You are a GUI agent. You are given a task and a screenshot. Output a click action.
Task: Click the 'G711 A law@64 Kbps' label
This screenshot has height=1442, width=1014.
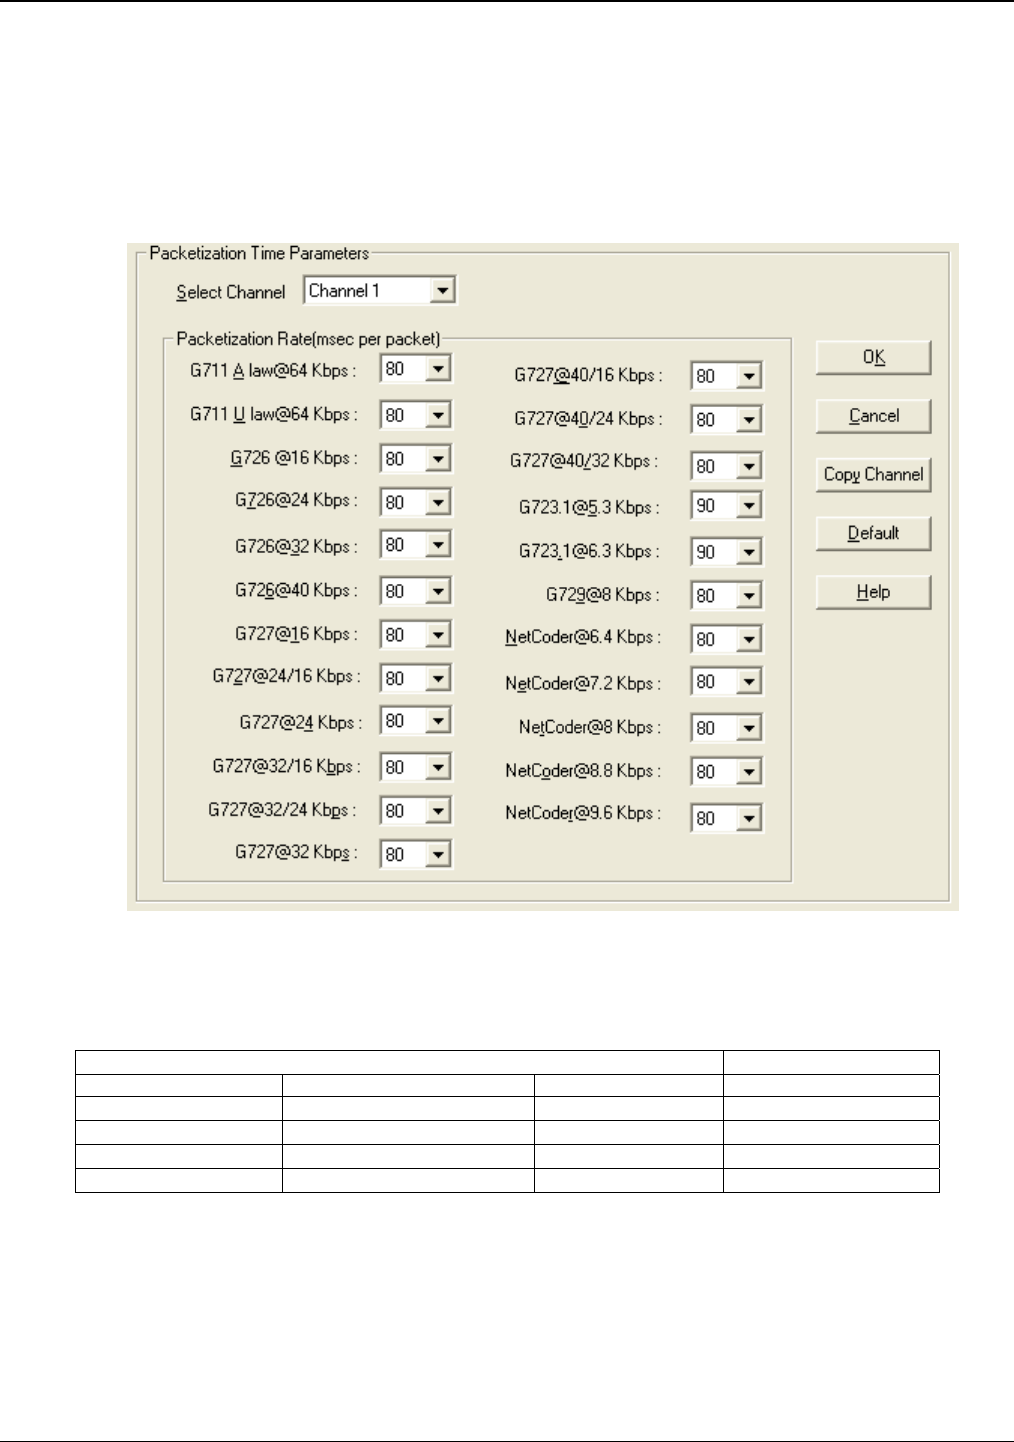tap(273, 371)
